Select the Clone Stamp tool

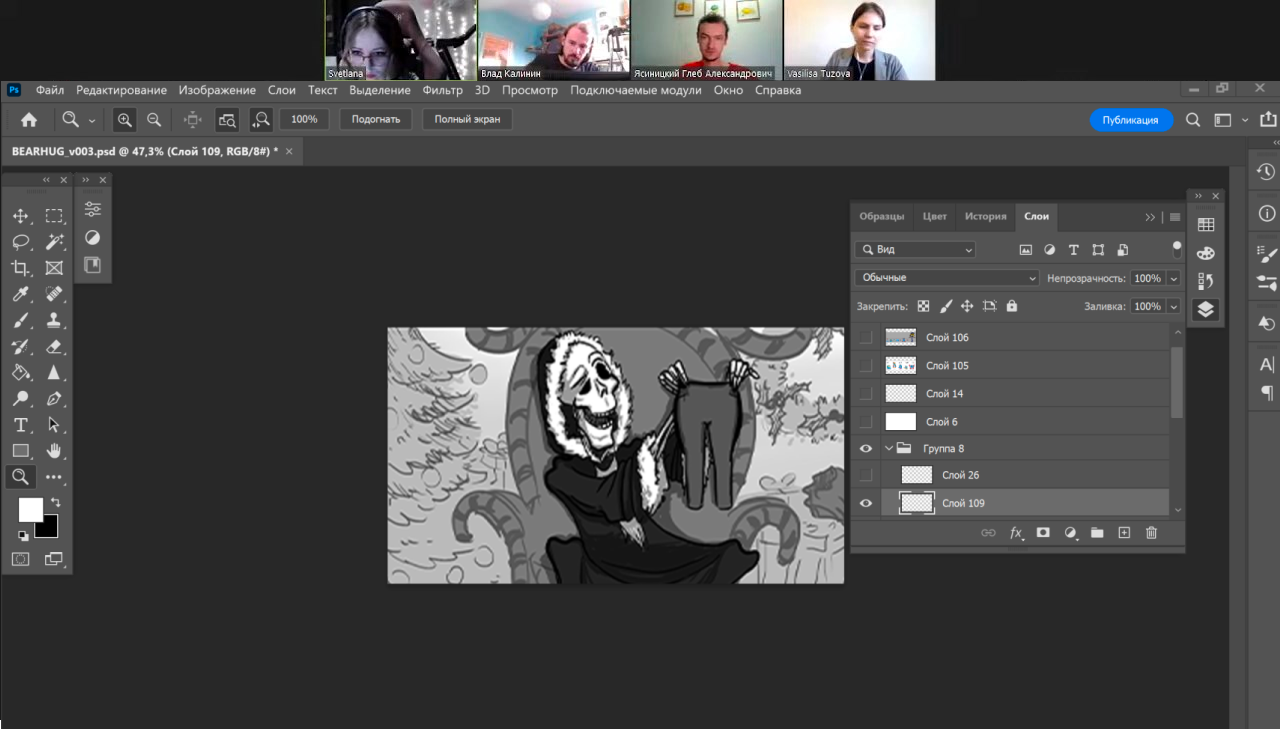(x=54, y=320)
